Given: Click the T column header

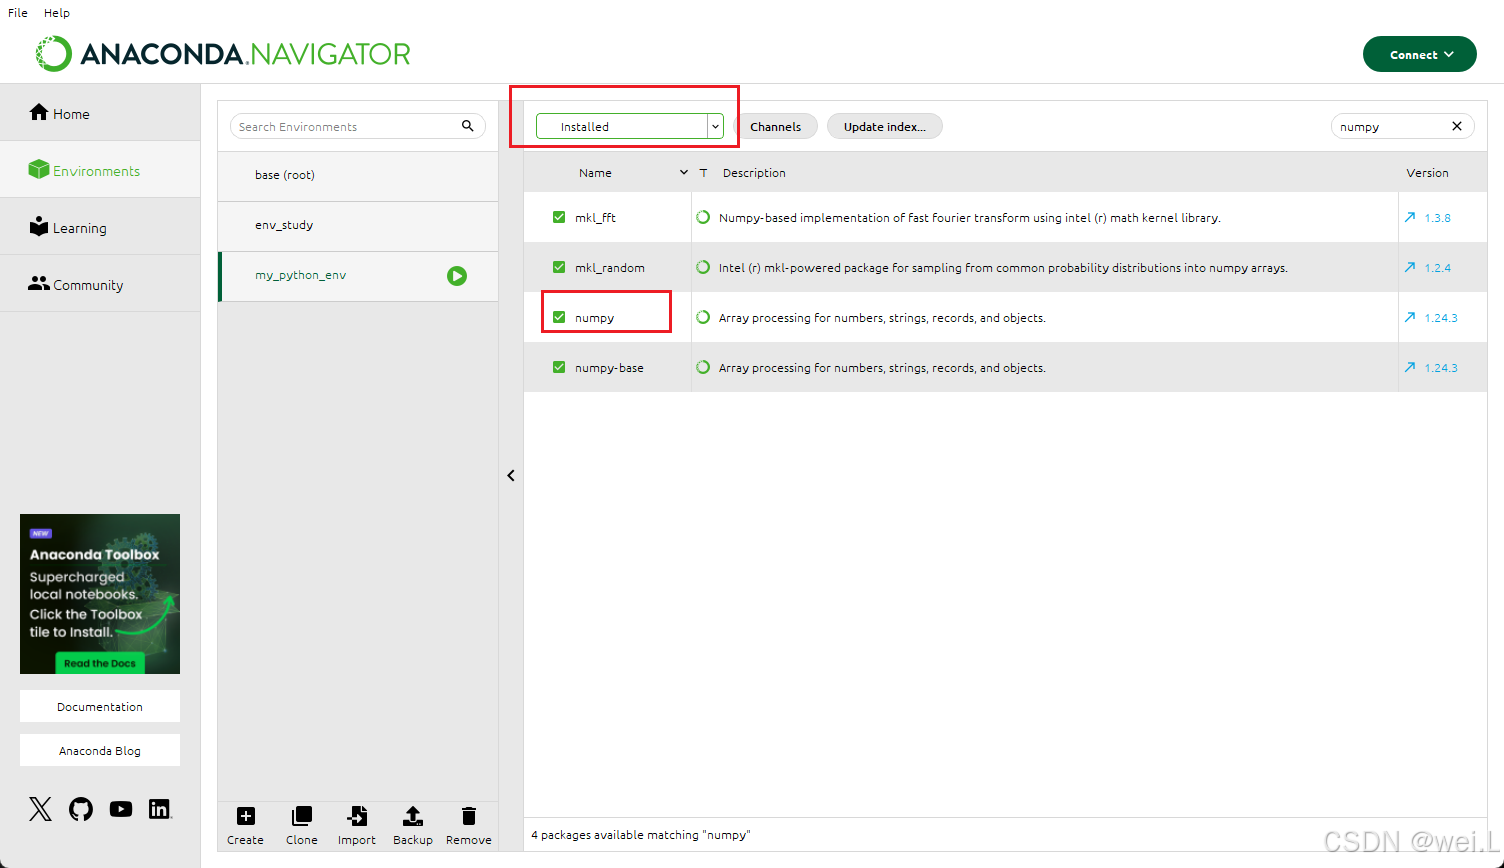Looking at the screenshot, I should [x=703, y=173].
